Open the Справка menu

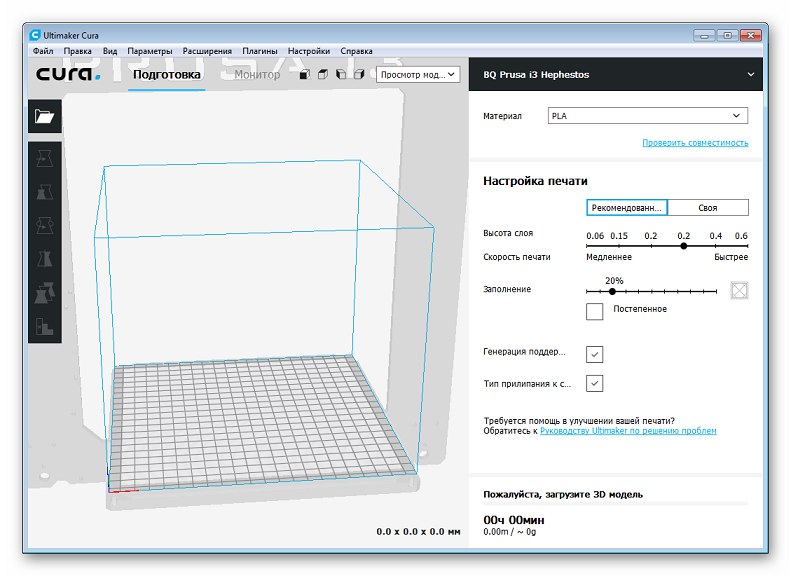click(356, 51)
